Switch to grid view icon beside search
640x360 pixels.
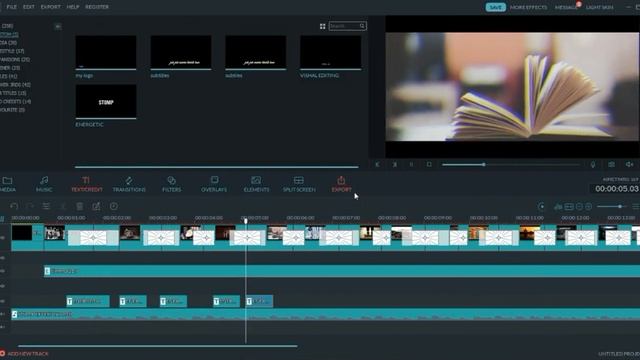[322, 26]
